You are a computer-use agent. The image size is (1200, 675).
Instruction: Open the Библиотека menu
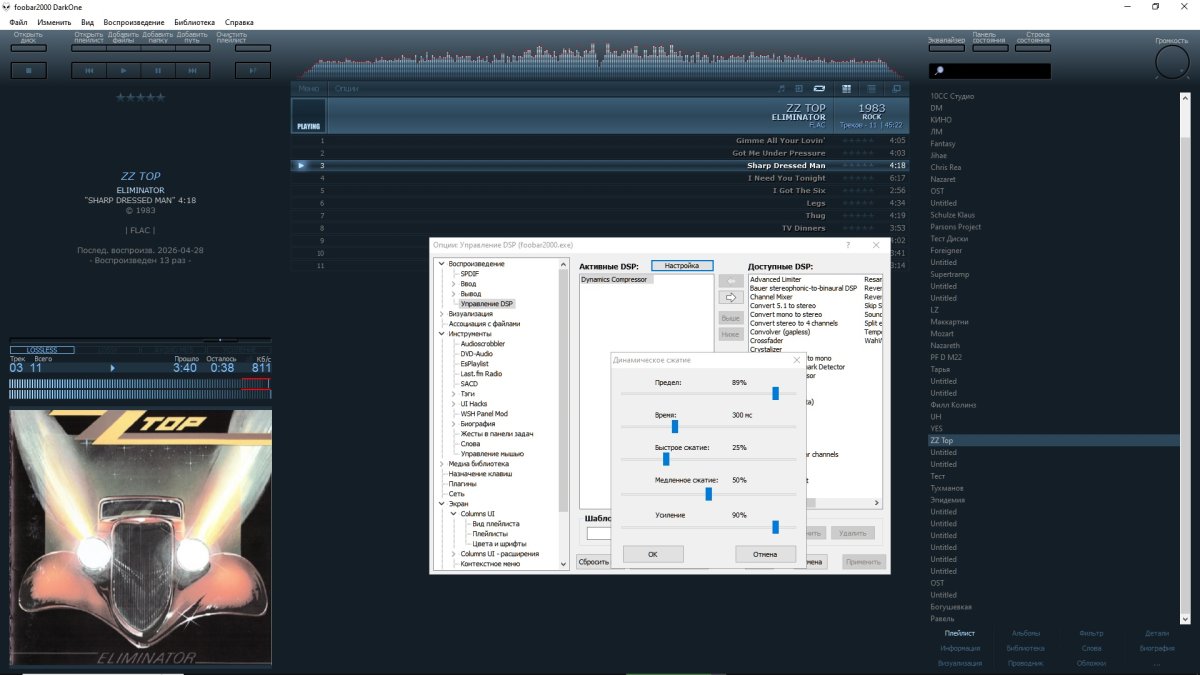coord(193,22)
